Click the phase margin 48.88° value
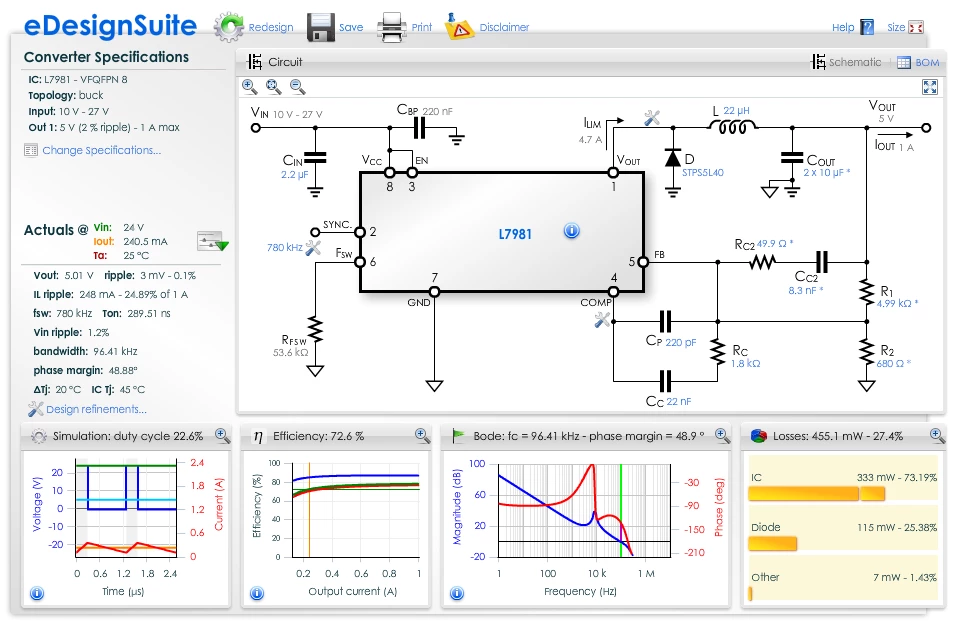This screenshot has width=962, height=626. (123, 371)
